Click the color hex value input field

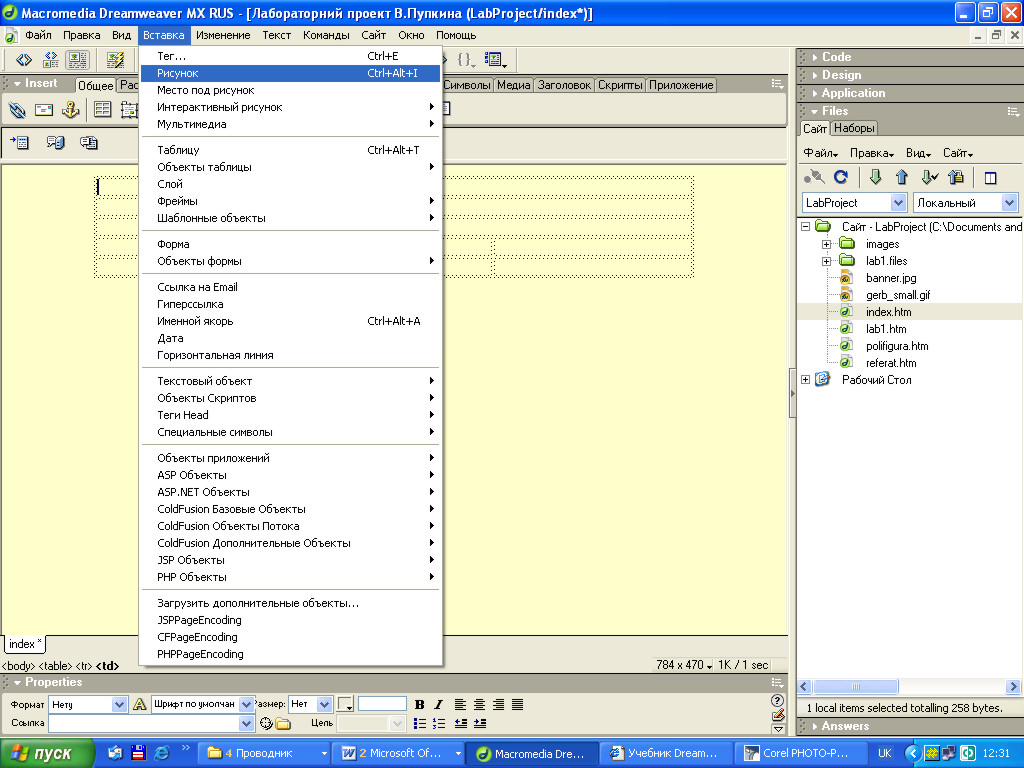[x=382, y=704]
